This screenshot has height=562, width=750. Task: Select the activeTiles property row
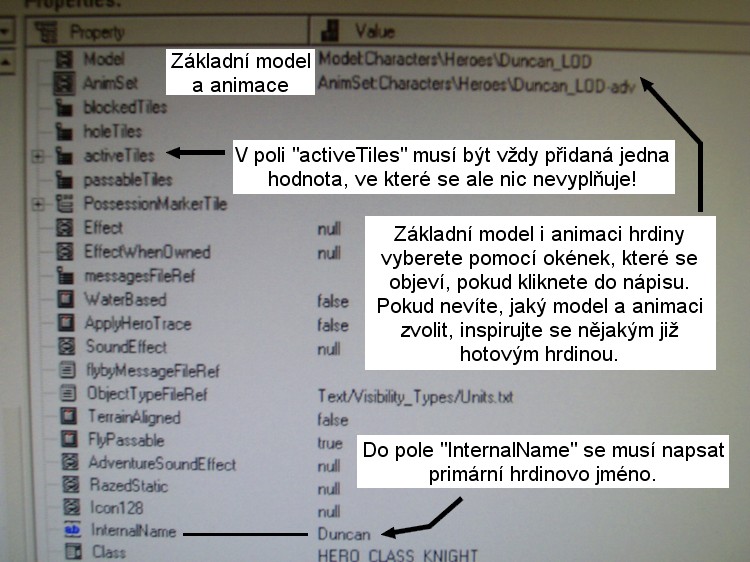pos(119,155)
